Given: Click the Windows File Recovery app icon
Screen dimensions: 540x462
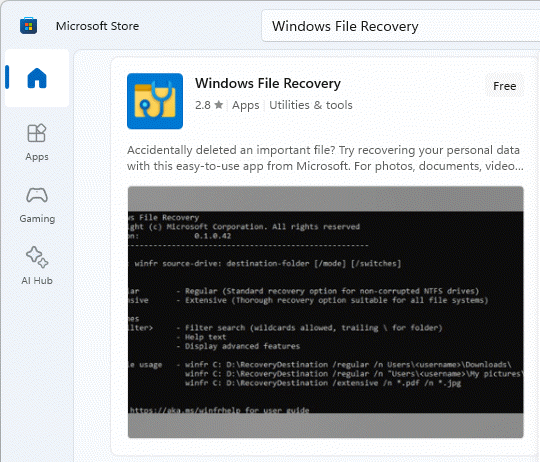Looking at the screenshot, I should [x=155, y=101].
